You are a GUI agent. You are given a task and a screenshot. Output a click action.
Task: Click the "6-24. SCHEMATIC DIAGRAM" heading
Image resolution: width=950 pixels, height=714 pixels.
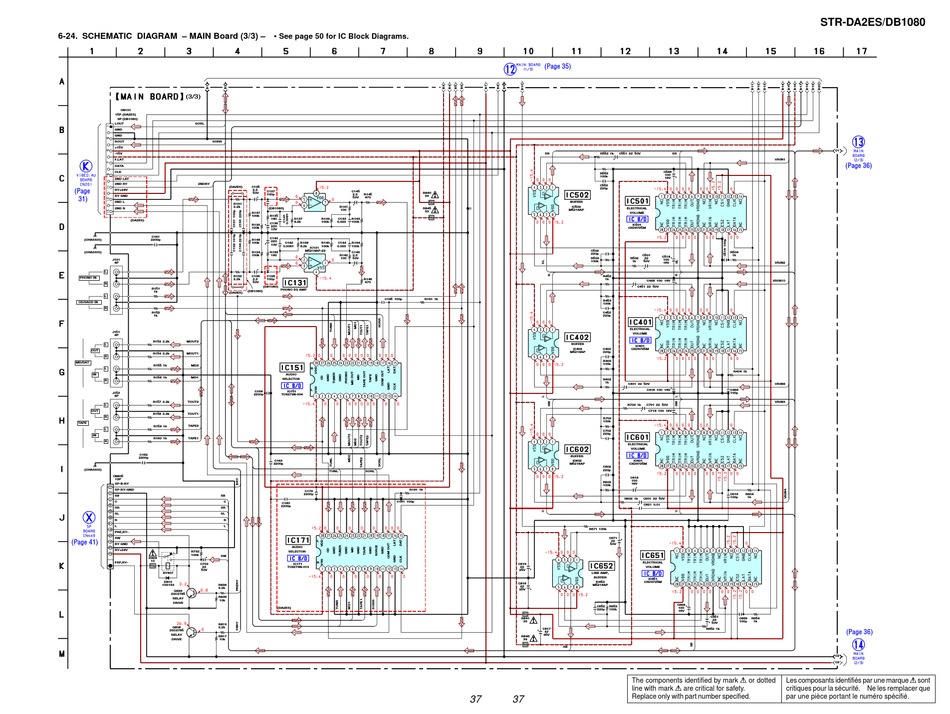(x=118, y=36)
